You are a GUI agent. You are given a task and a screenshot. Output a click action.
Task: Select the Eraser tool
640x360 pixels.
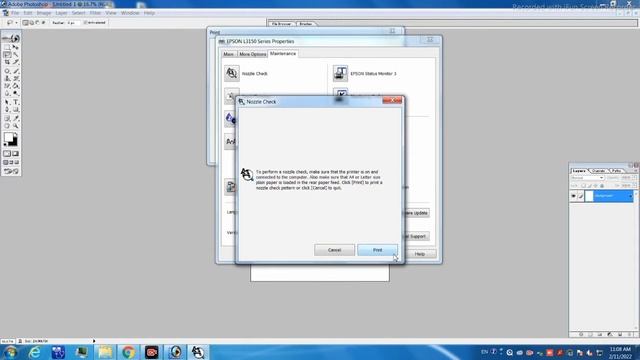7,86
